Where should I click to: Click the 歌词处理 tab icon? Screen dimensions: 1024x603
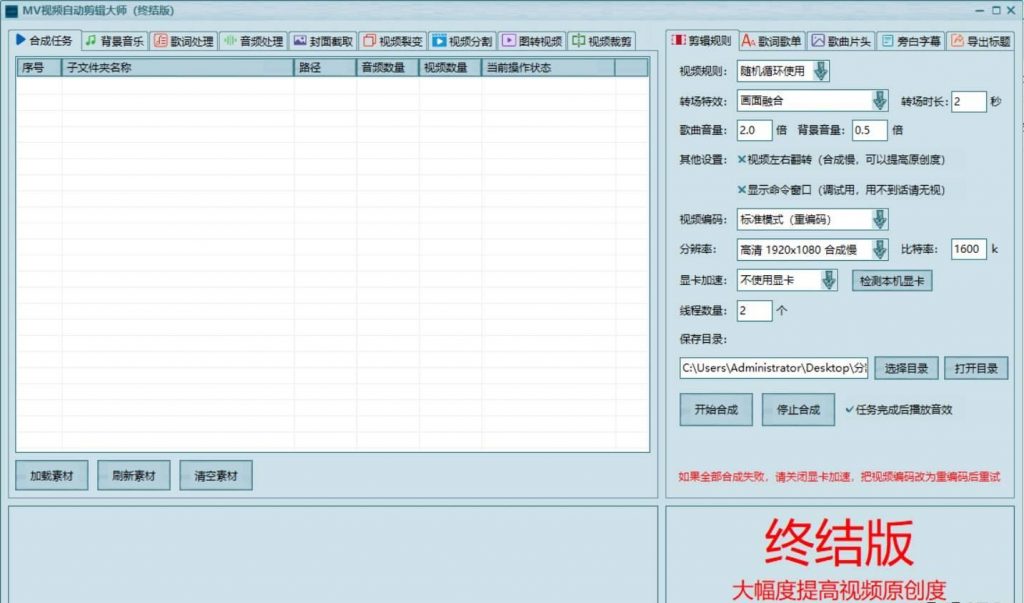[160, 41]
